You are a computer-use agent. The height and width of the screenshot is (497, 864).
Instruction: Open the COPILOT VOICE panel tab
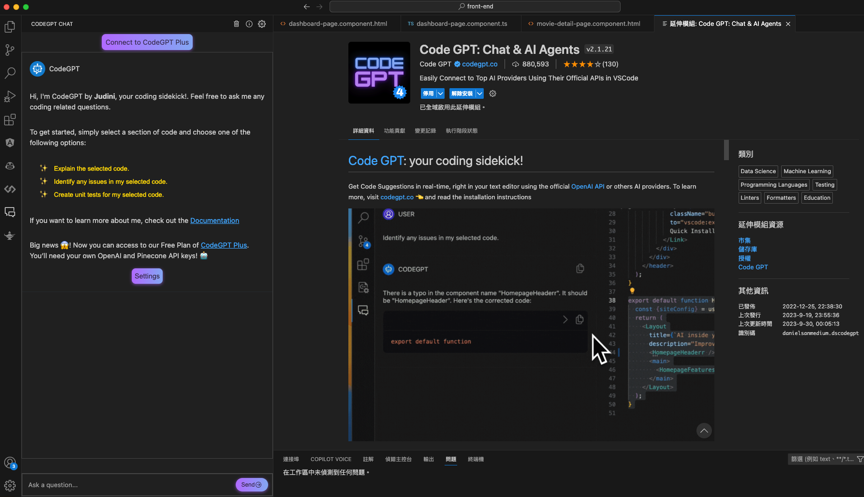coord(331,459)
